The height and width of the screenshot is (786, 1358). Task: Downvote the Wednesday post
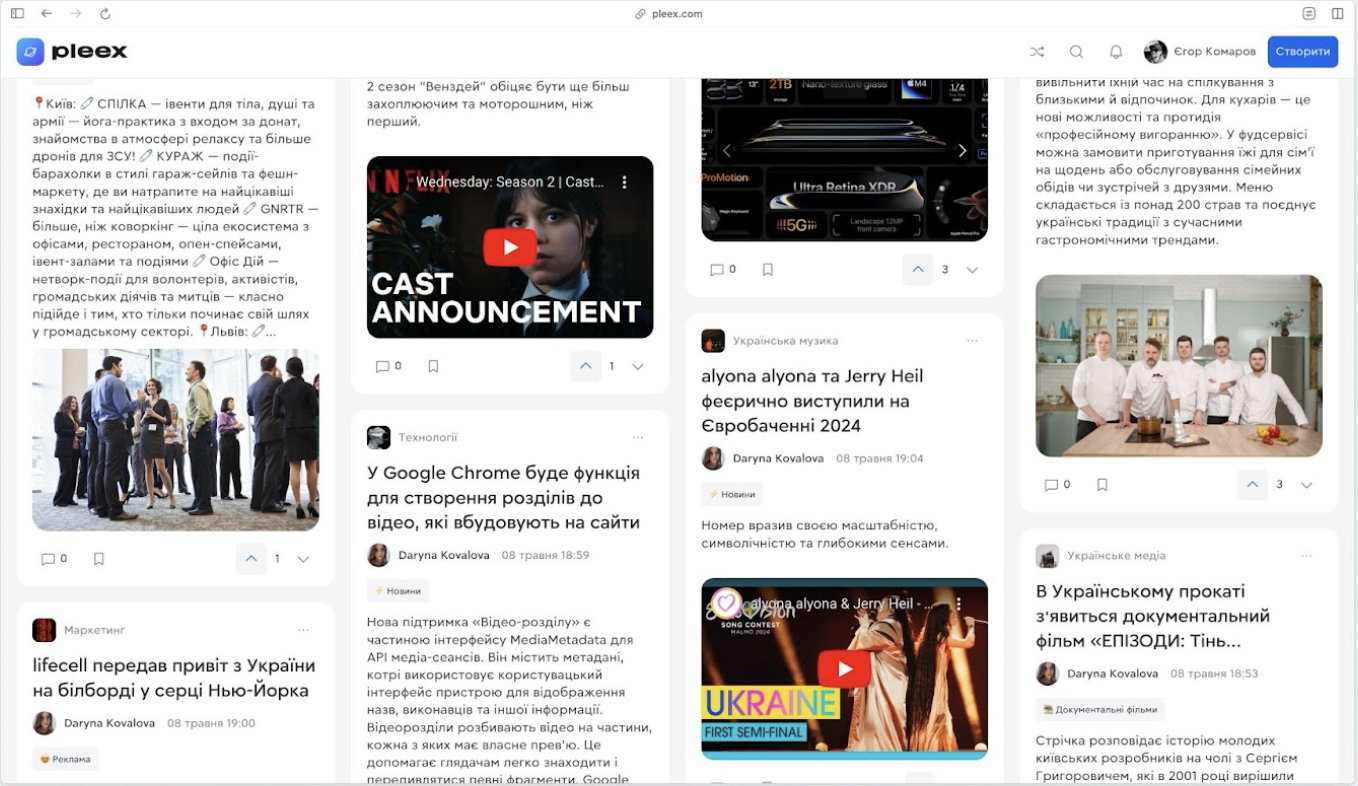pos(638,366)
